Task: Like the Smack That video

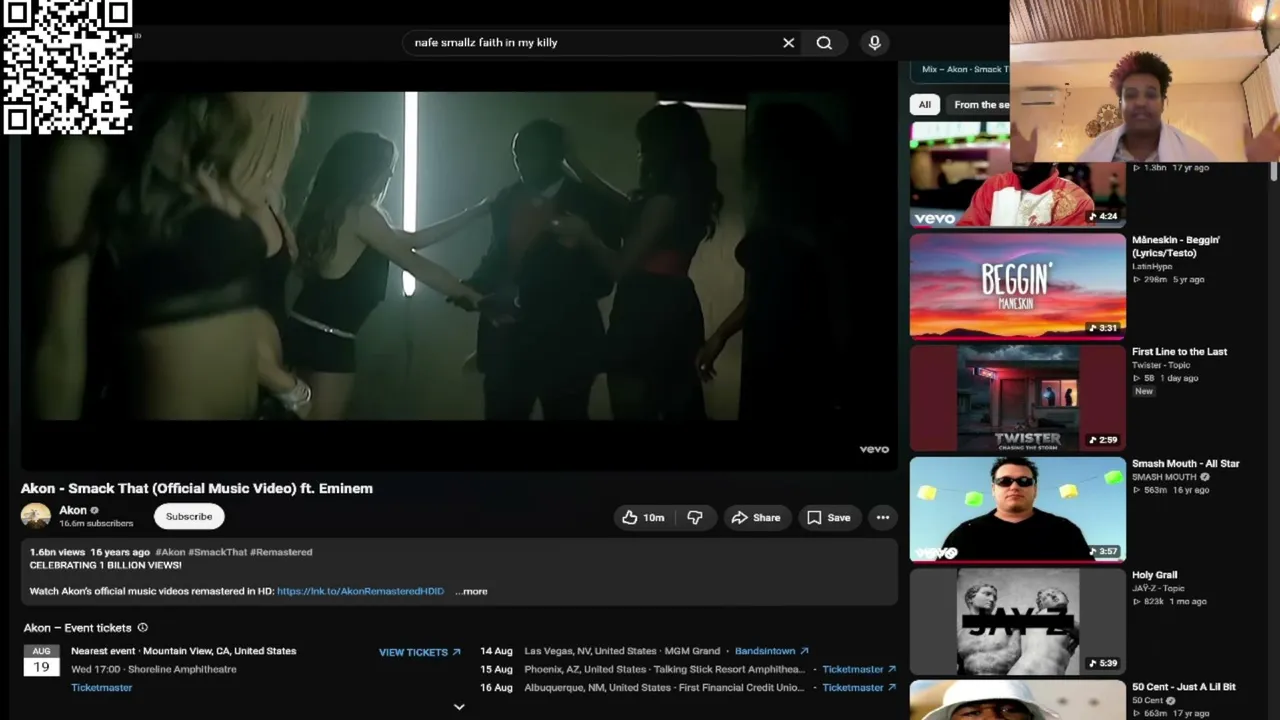Action: coord(643,517)
